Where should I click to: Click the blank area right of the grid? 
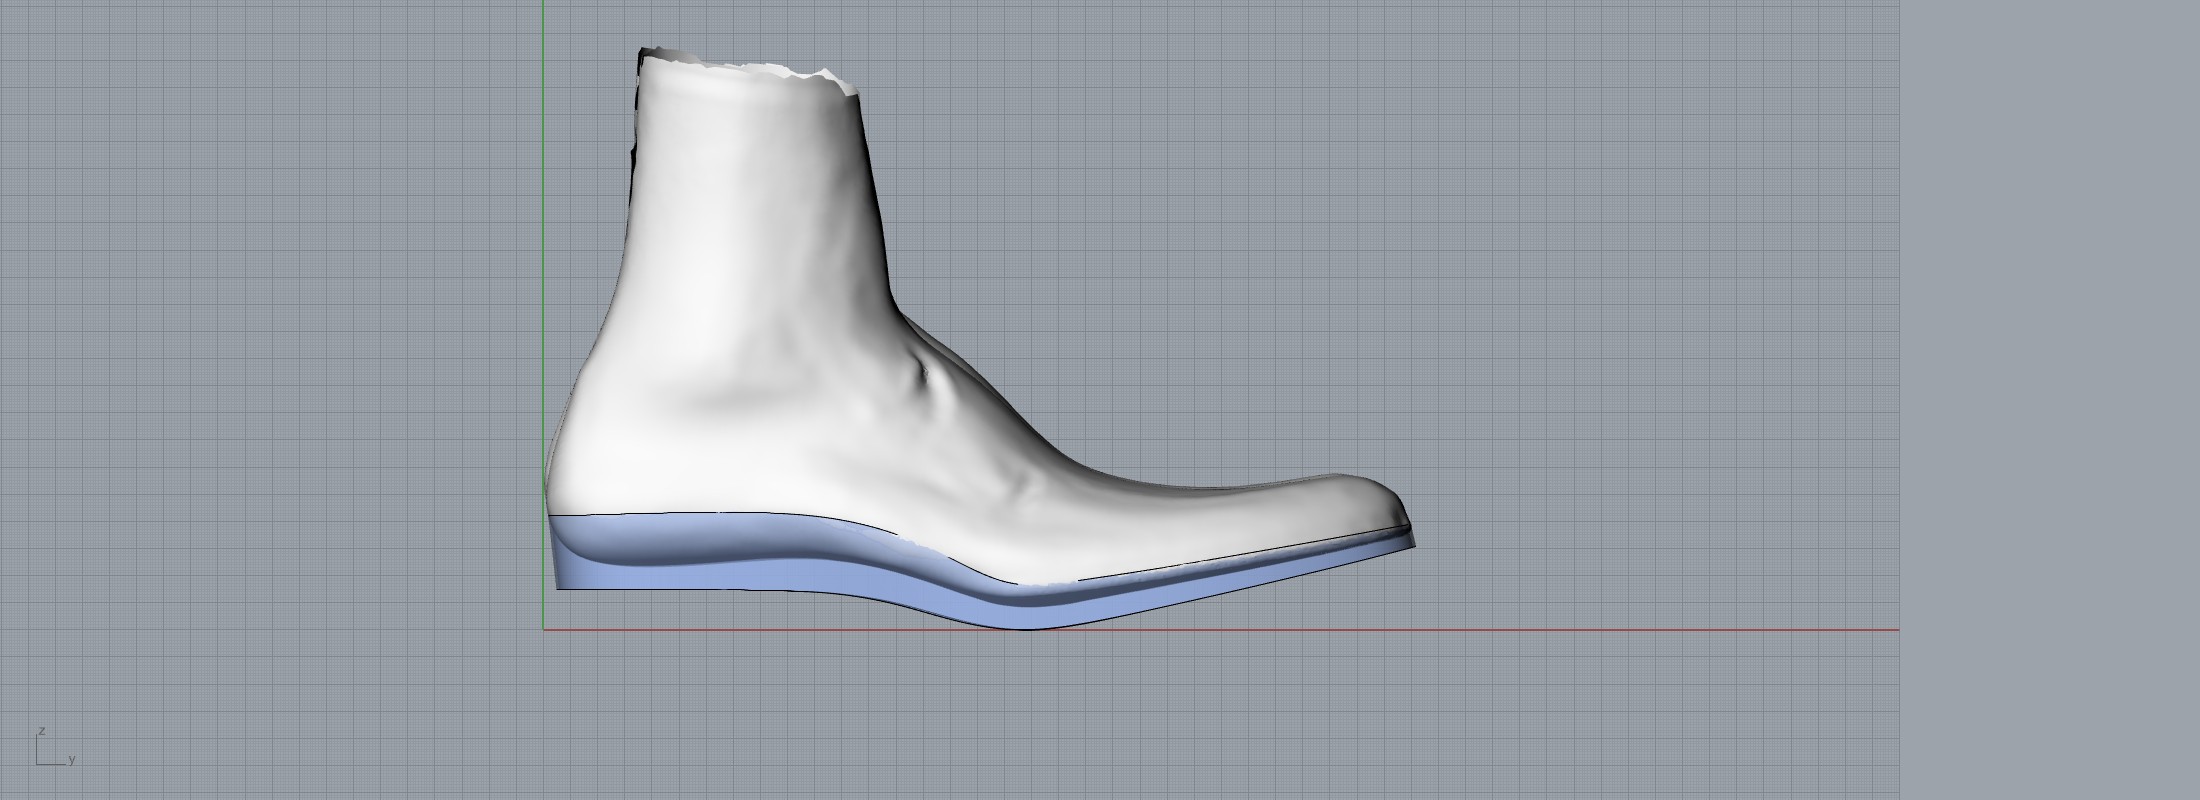(2050, 400)
